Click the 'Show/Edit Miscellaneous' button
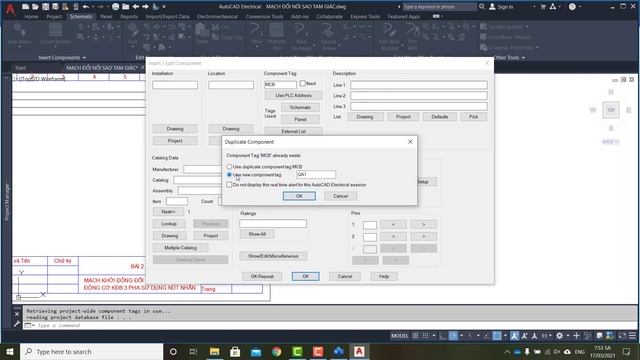The height and width of the screenshot is (360, 640). [273, 256]
